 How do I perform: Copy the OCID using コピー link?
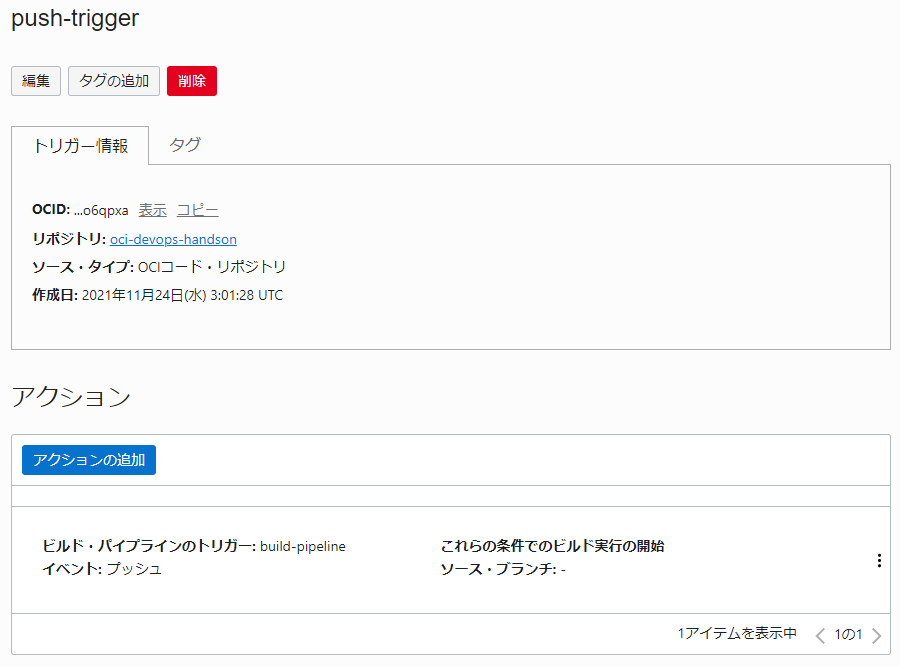[197, 210]
